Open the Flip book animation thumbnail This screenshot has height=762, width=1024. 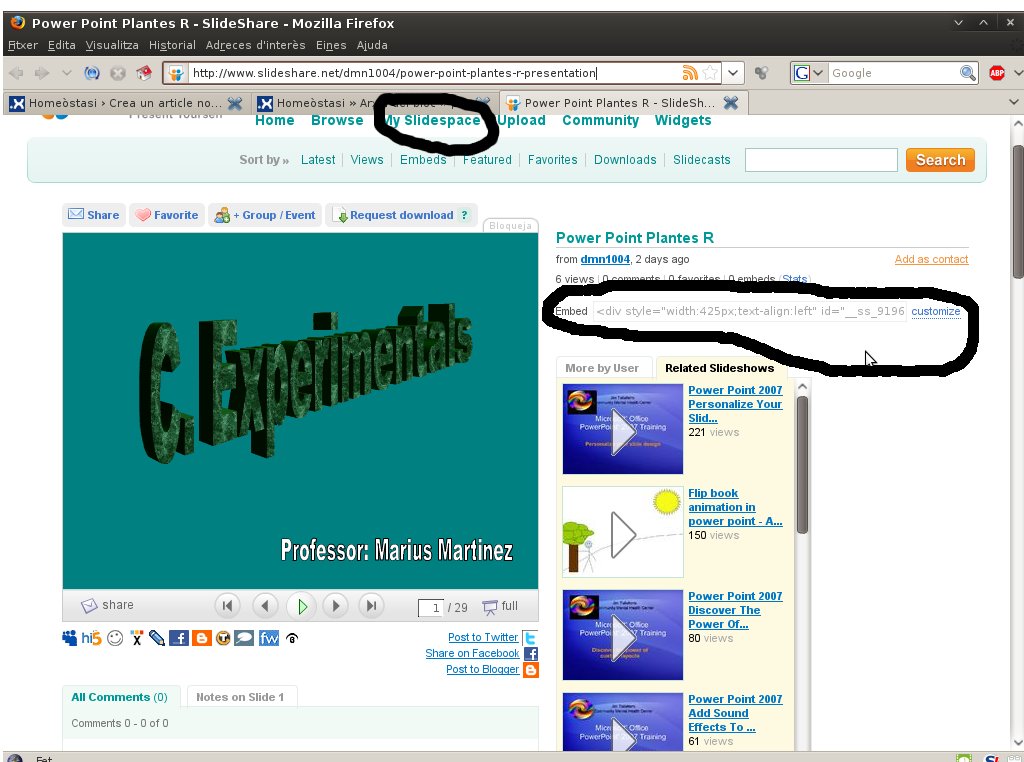[622, 532]
